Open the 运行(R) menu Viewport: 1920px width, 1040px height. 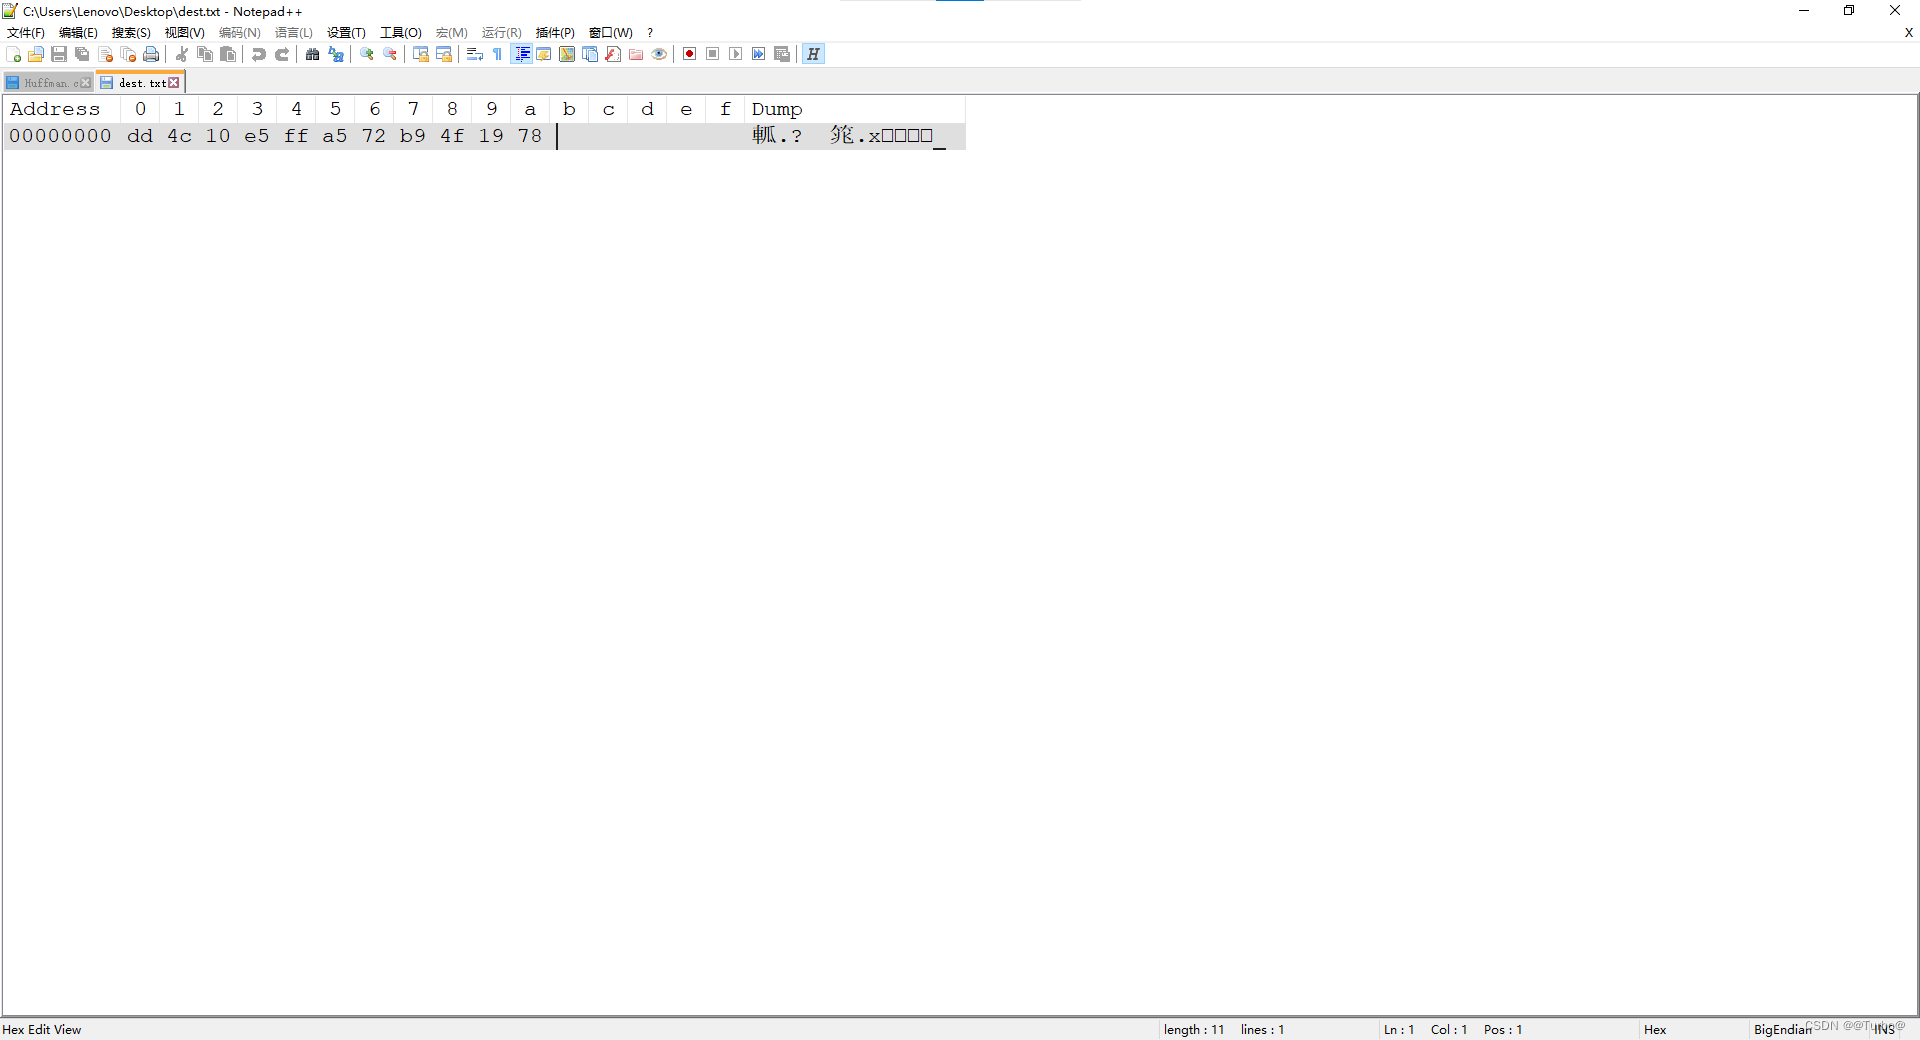coord(501,32)
